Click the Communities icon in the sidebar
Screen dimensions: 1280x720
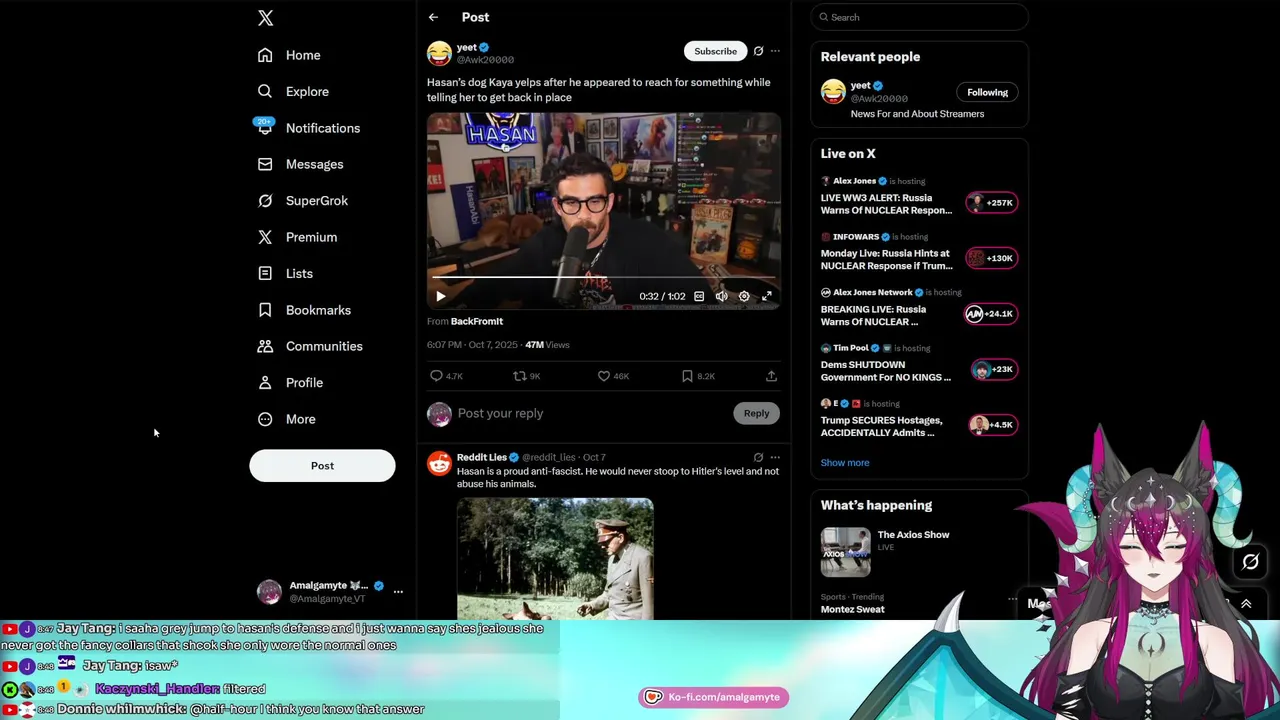[265, 346]
